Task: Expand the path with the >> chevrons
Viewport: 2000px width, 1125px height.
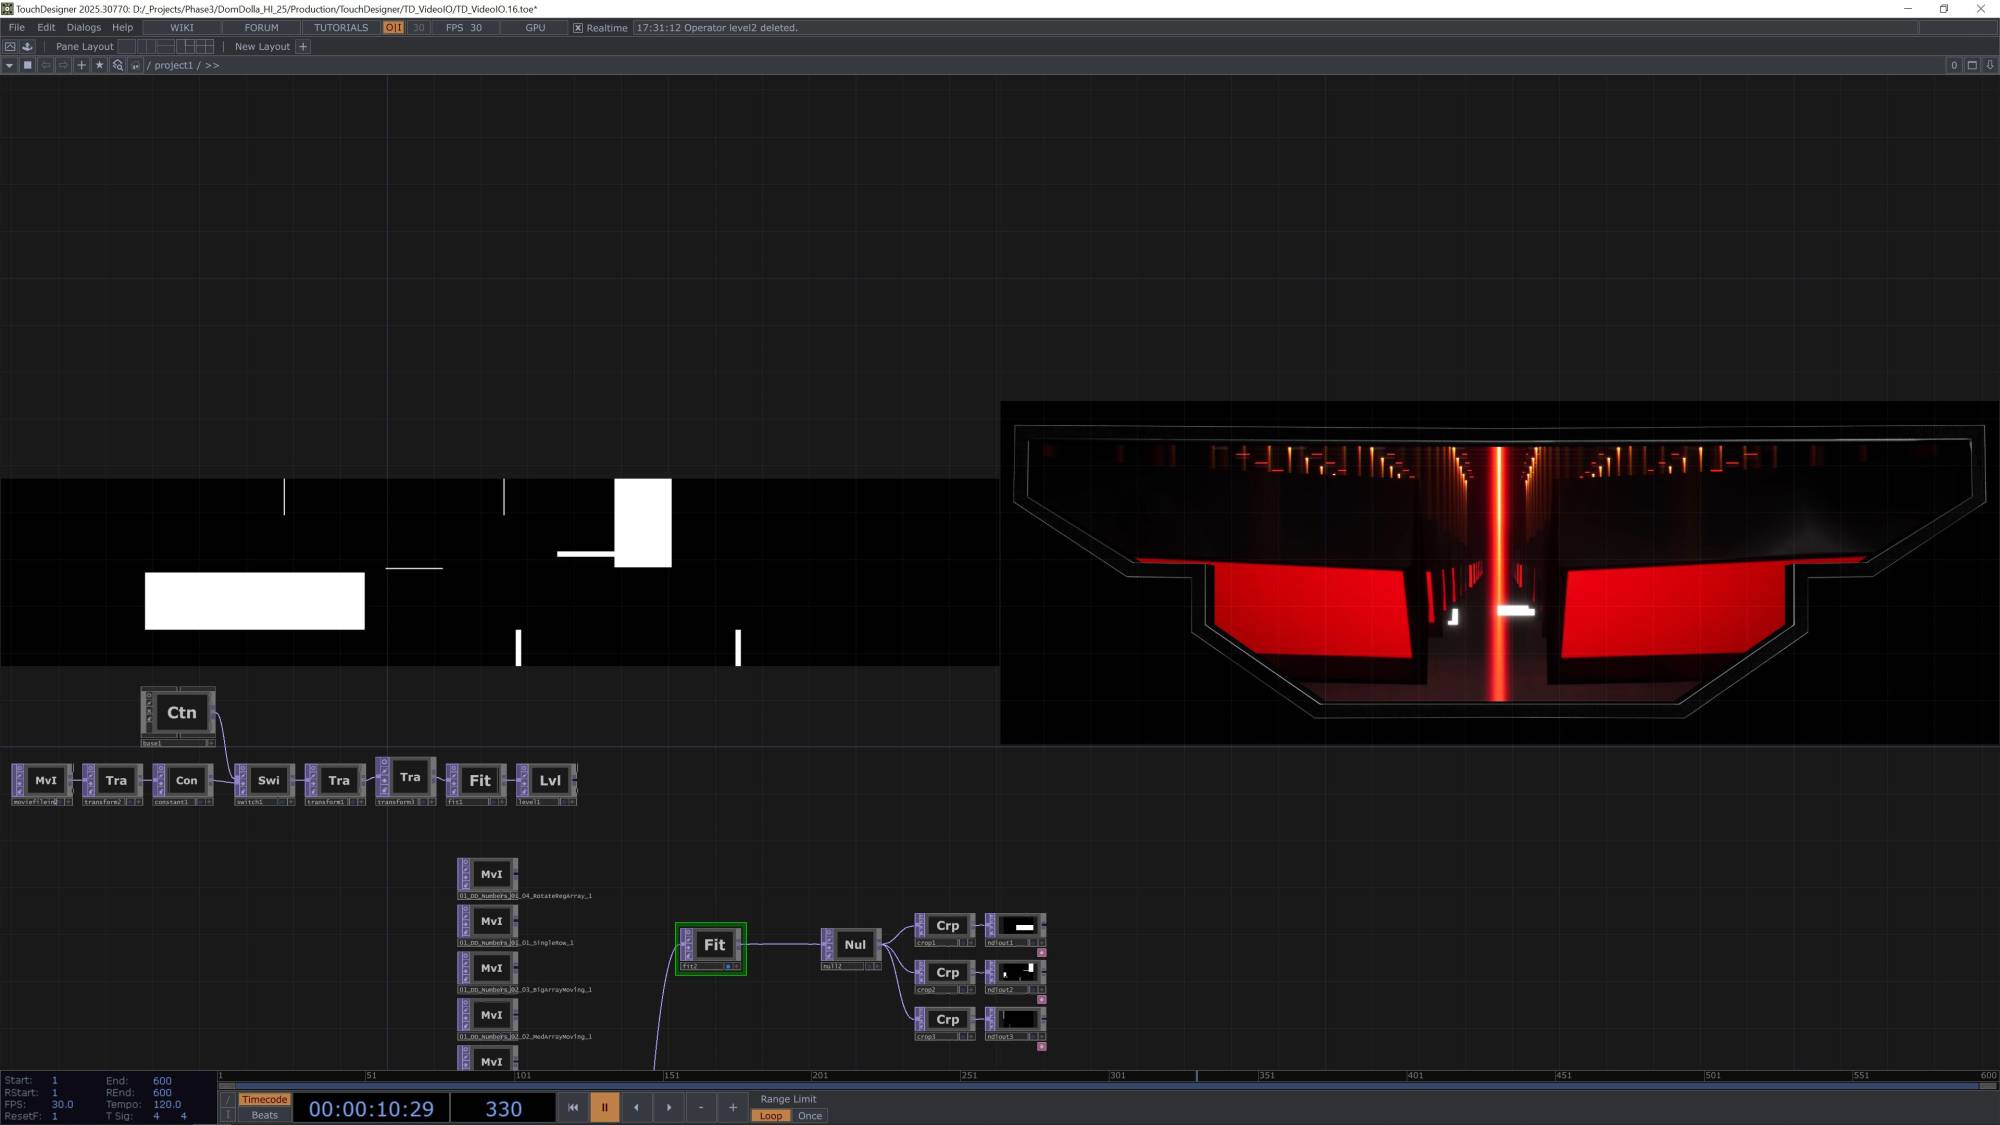Action: 212,65
